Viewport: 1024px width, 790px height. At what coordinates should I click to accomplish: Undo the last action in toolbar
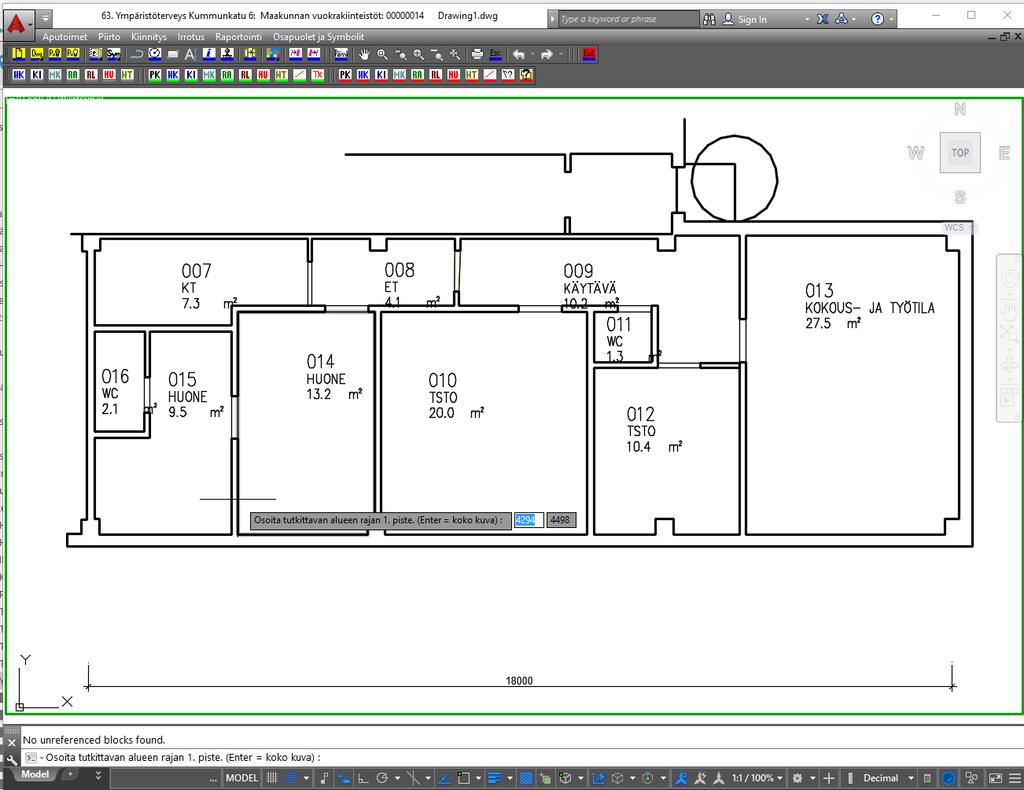(x=519, y=54)
